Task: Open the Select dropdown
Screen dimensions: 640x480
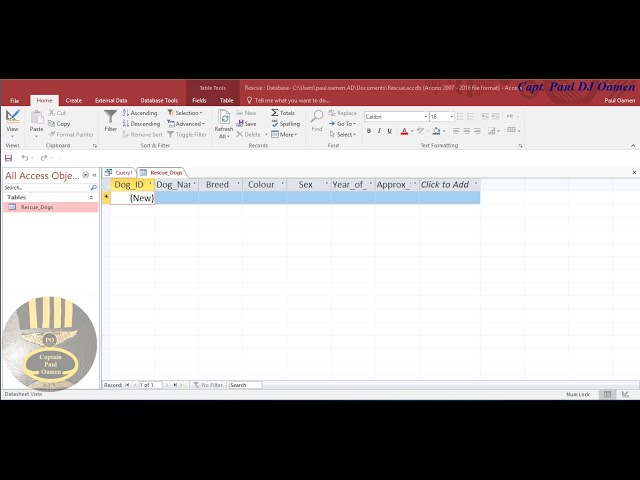Action: 342,134
